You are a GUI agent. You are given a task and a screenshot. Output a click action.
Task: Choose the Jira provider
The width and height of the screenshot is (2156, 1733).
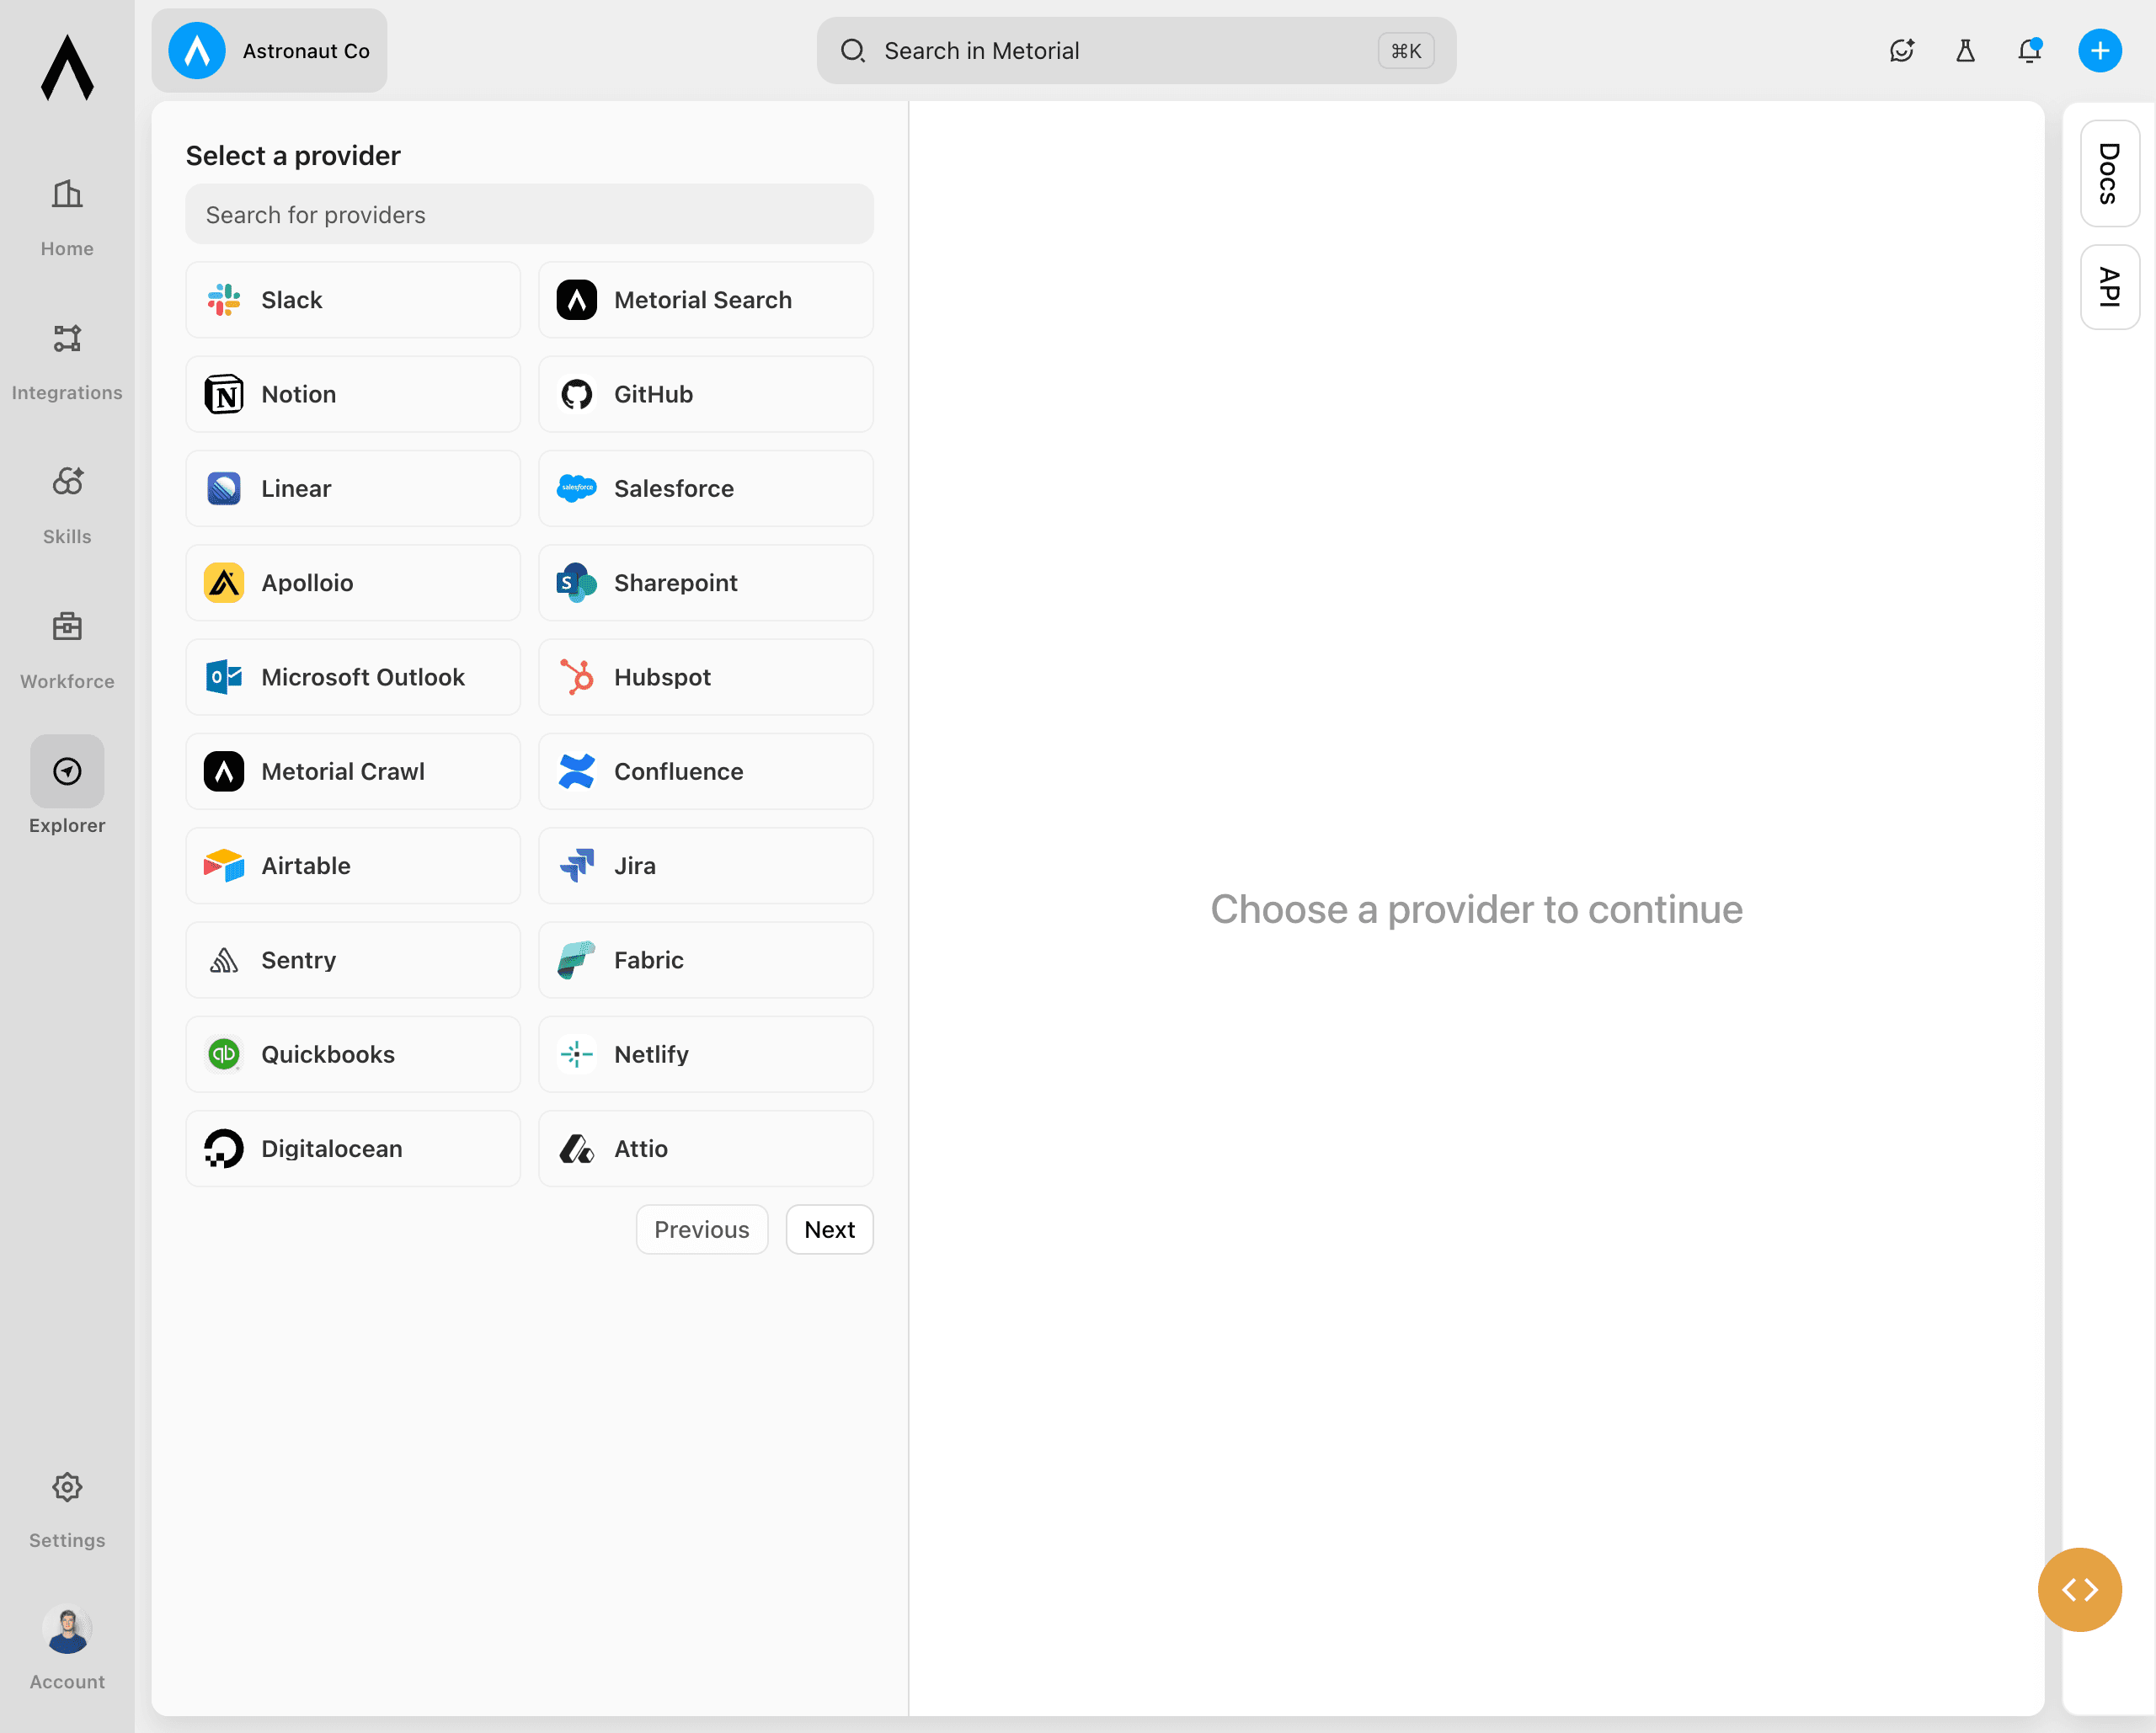click(x=705, y=866)
